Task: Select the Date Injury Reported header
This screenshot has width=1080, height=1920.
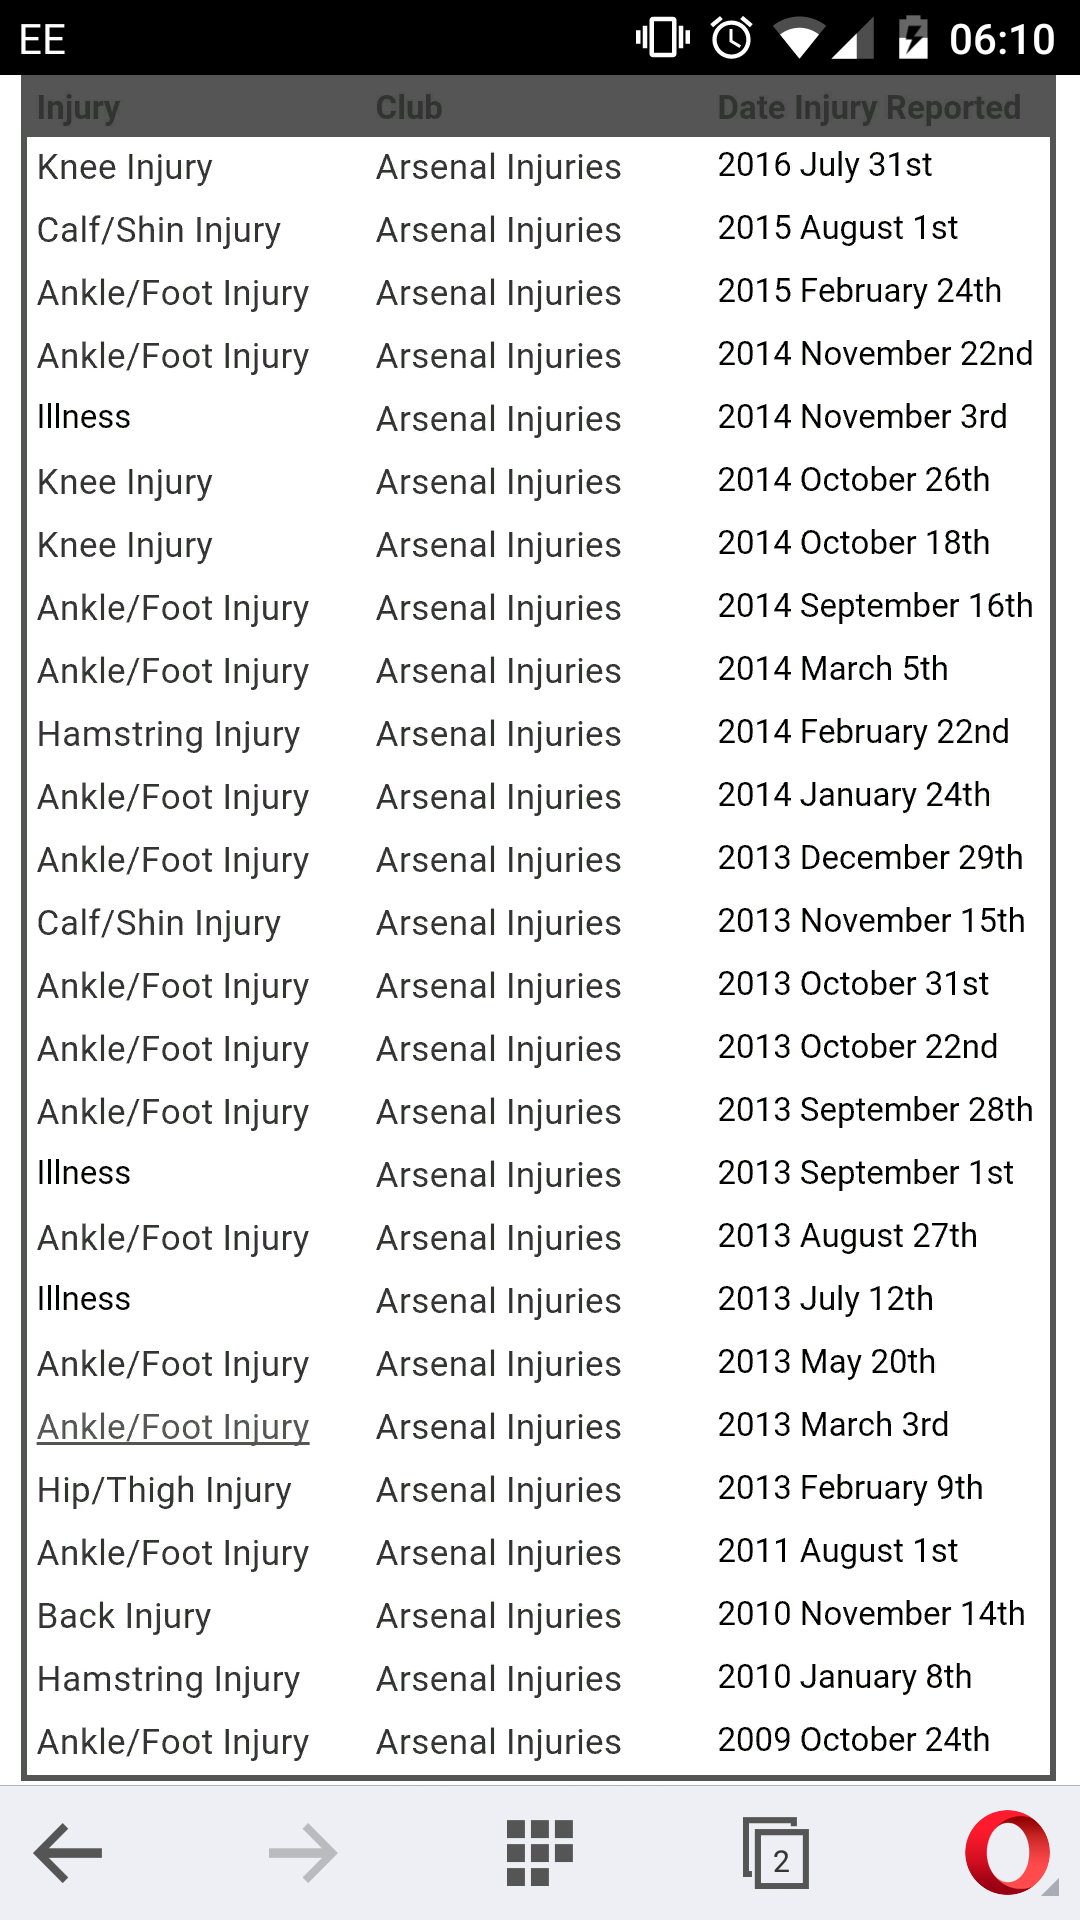Action: [869, 107]
